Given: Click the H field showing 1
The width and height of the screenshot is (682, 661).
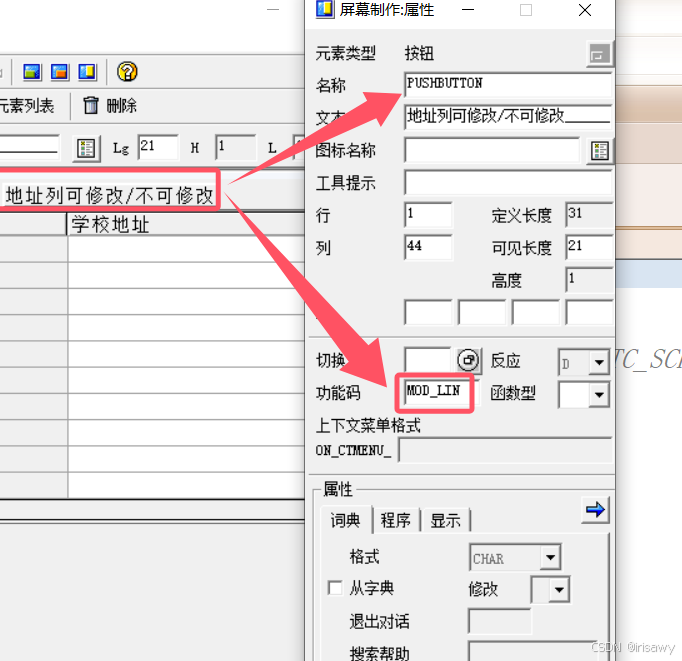Looking at the screenshot, I should tap(235, 147).
